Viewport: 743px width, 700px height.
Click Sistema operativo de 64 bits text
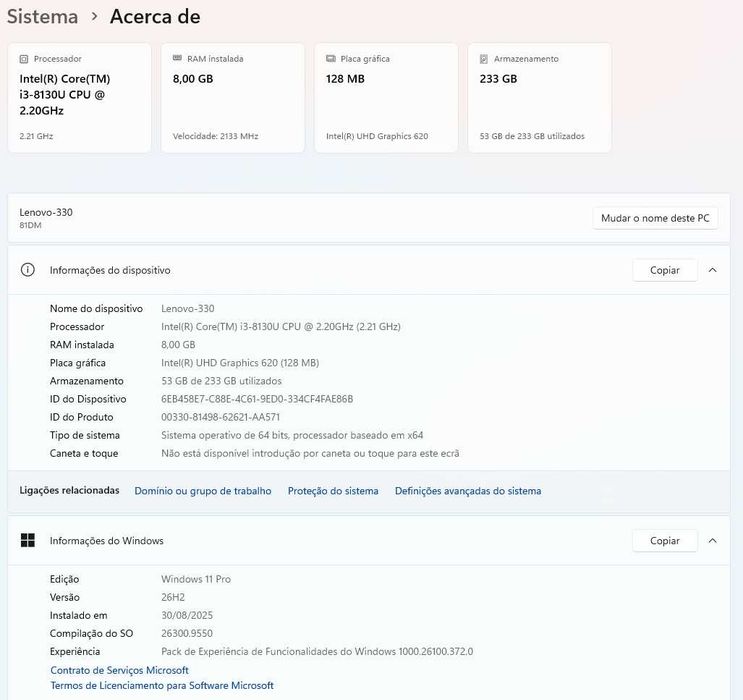click(292, 435)
